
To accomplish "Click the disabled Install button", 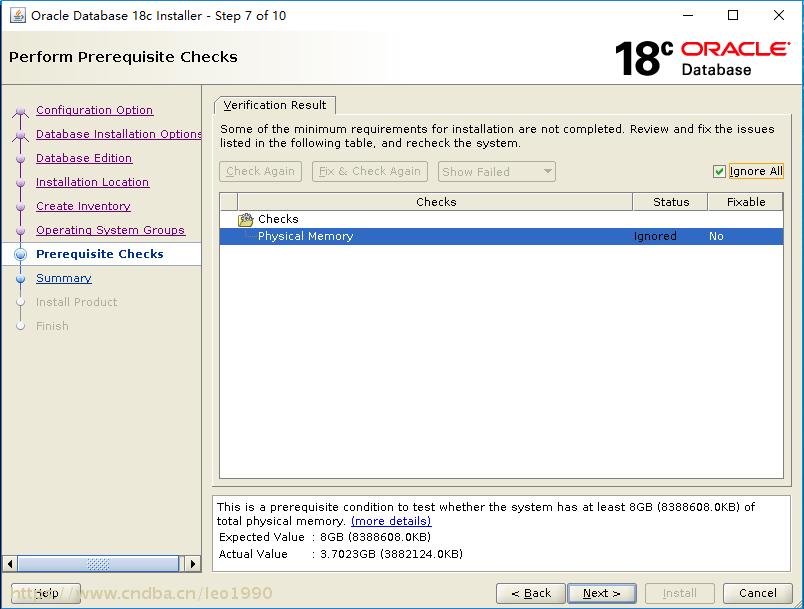I will pyautogui.click(x=679, y=594).
